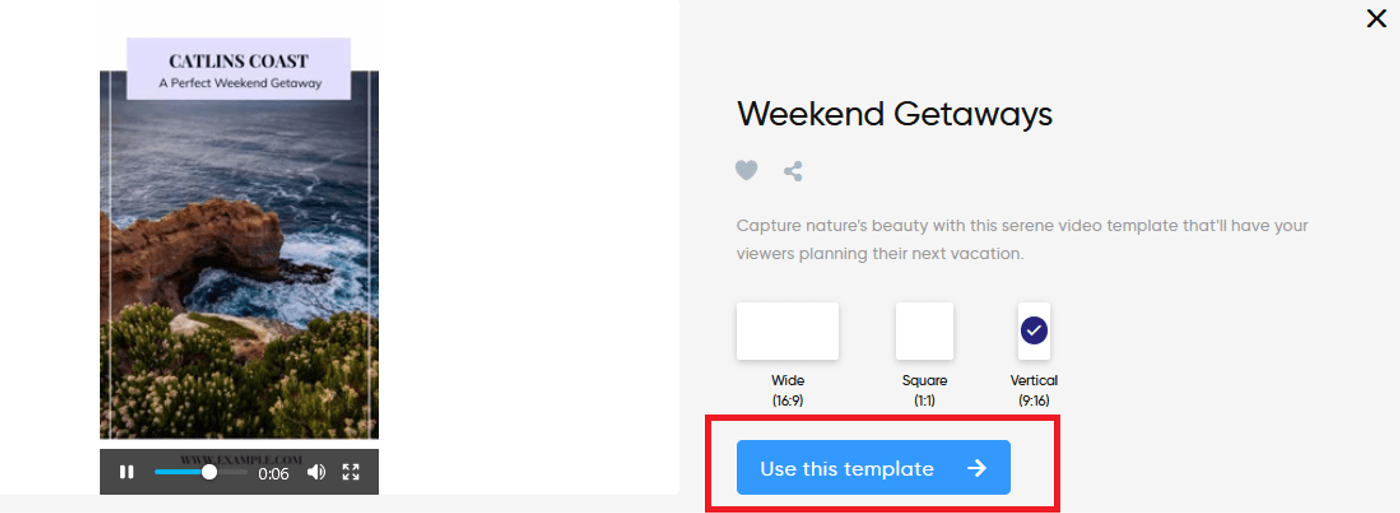Image resolution: width=1400 pixels, height=513 pixels.
Task: Click the Square (1:1) label
Action: pos(924,390)
